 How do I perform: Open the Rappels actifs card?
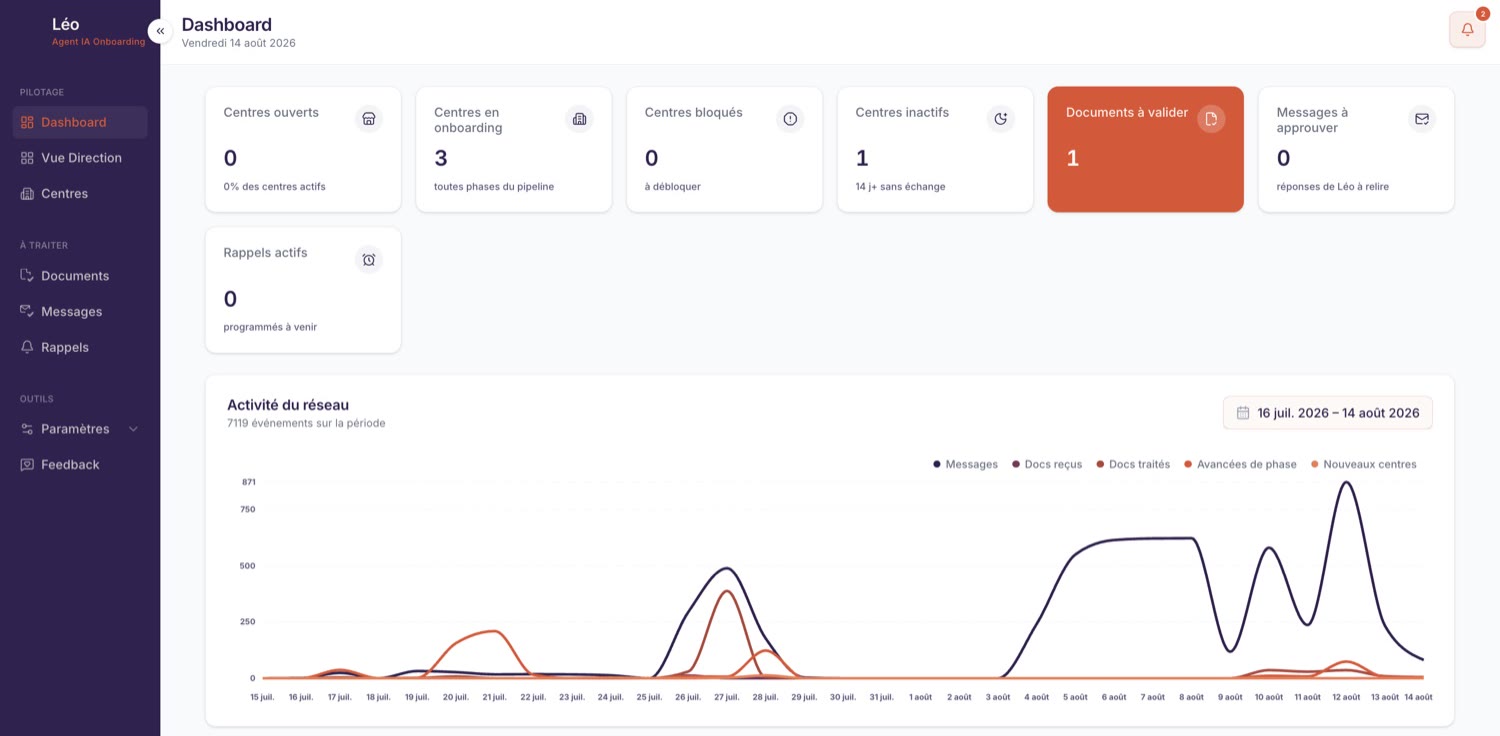click(303, 290)
